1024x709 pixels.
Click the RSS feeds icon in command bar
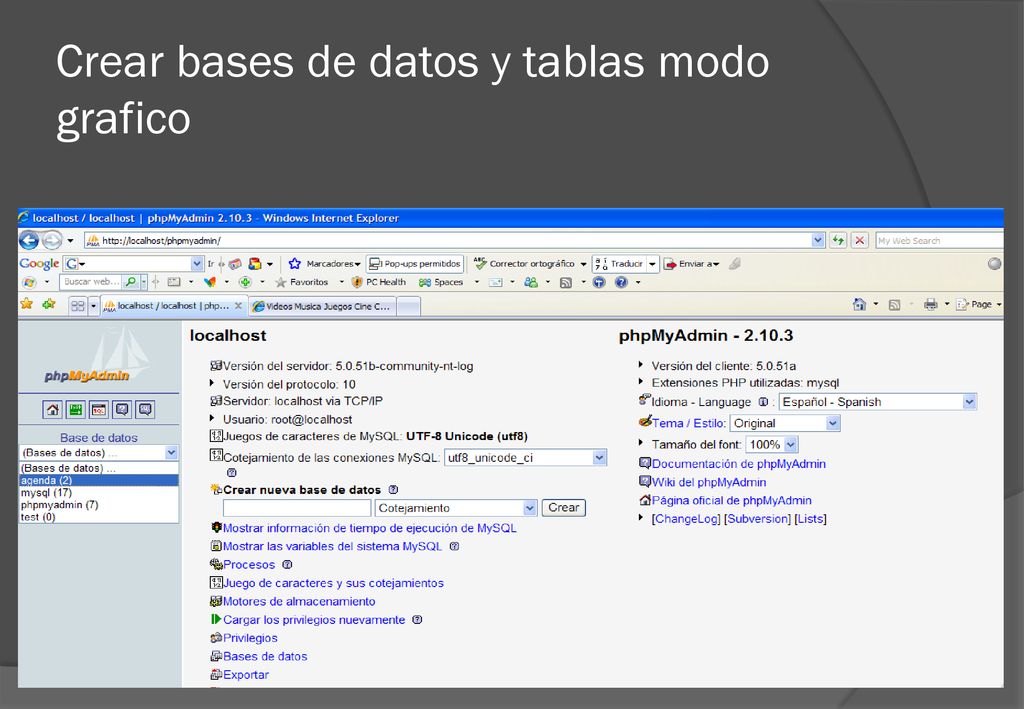[895, 305]
